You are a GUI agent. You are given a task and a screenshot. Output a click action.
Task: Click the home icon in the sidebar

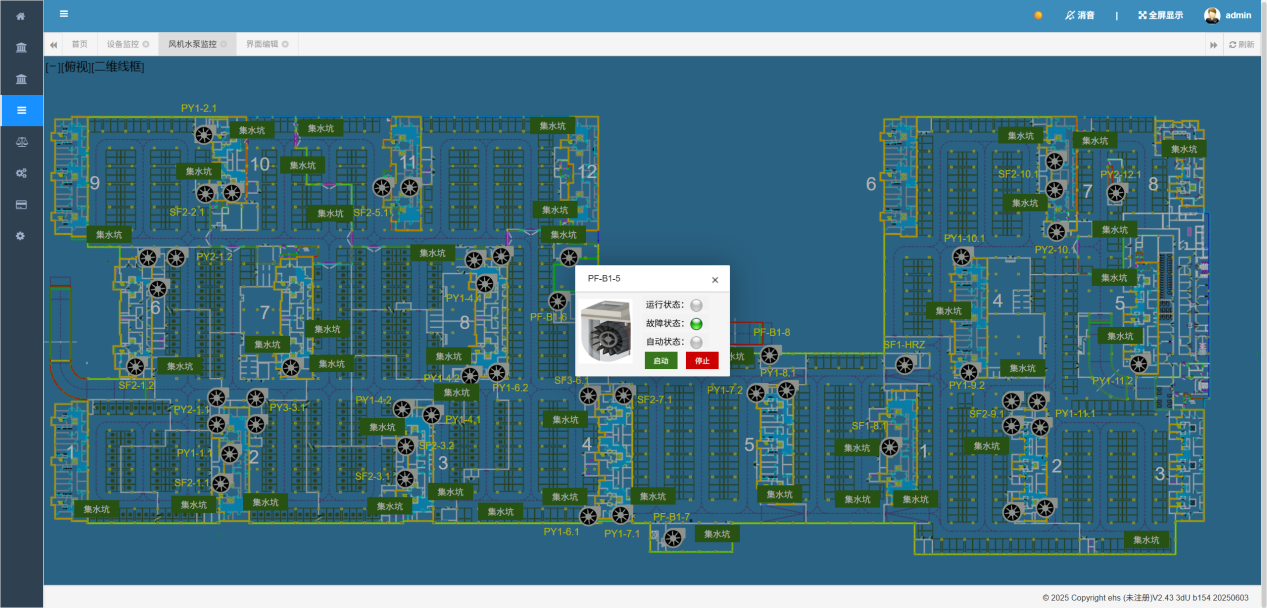pos(21,17)
